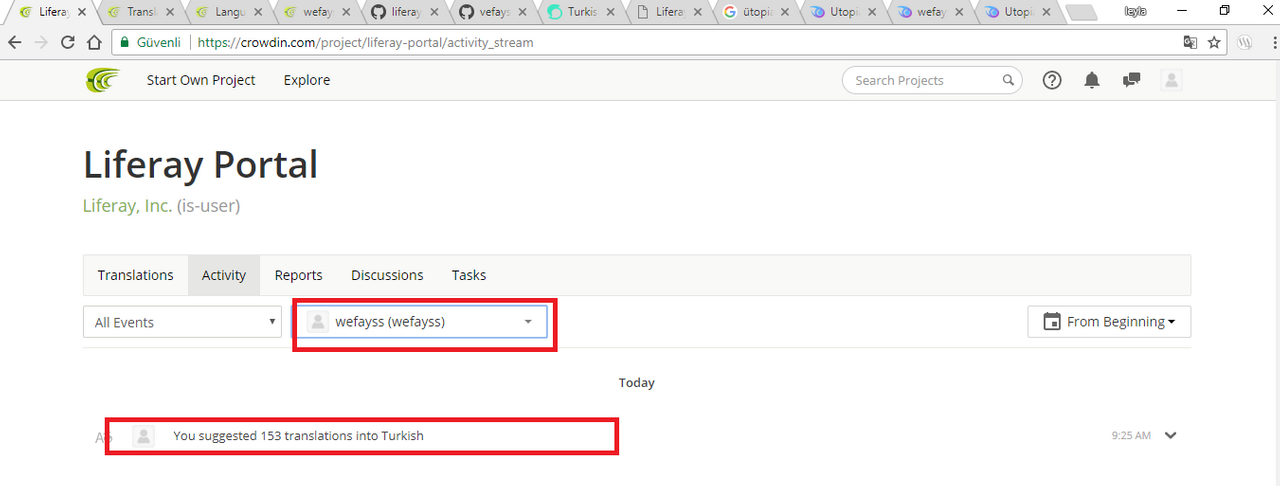The image size is (1280, 486).
Task: Open the notifications bell
Action: (1092, 80)
